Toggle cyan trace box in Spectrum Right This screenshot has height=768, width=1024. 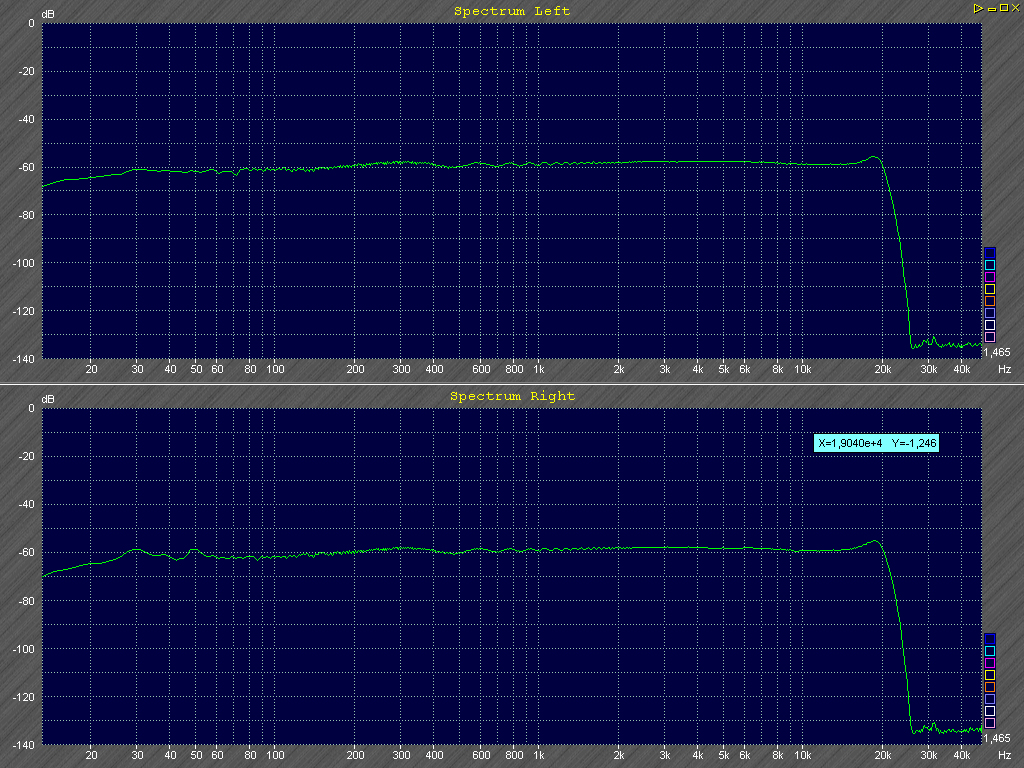click(x=990, y=651)
